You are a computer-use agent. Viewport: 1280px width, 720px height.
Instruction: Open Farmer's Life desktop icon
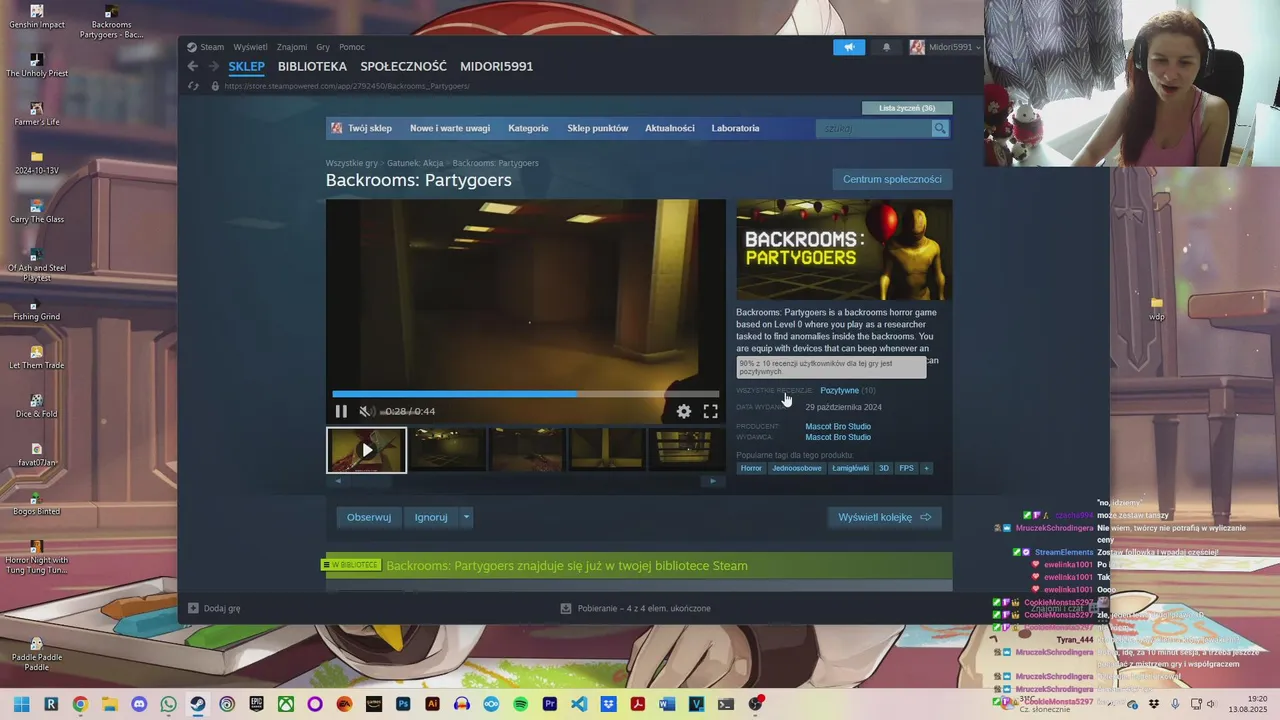[x=37, y=114]
